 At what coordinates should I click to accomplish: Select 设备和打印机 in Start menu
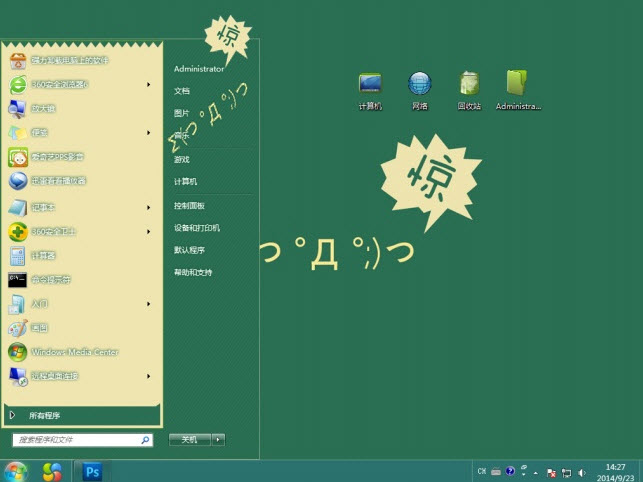(x=196, y=228)
